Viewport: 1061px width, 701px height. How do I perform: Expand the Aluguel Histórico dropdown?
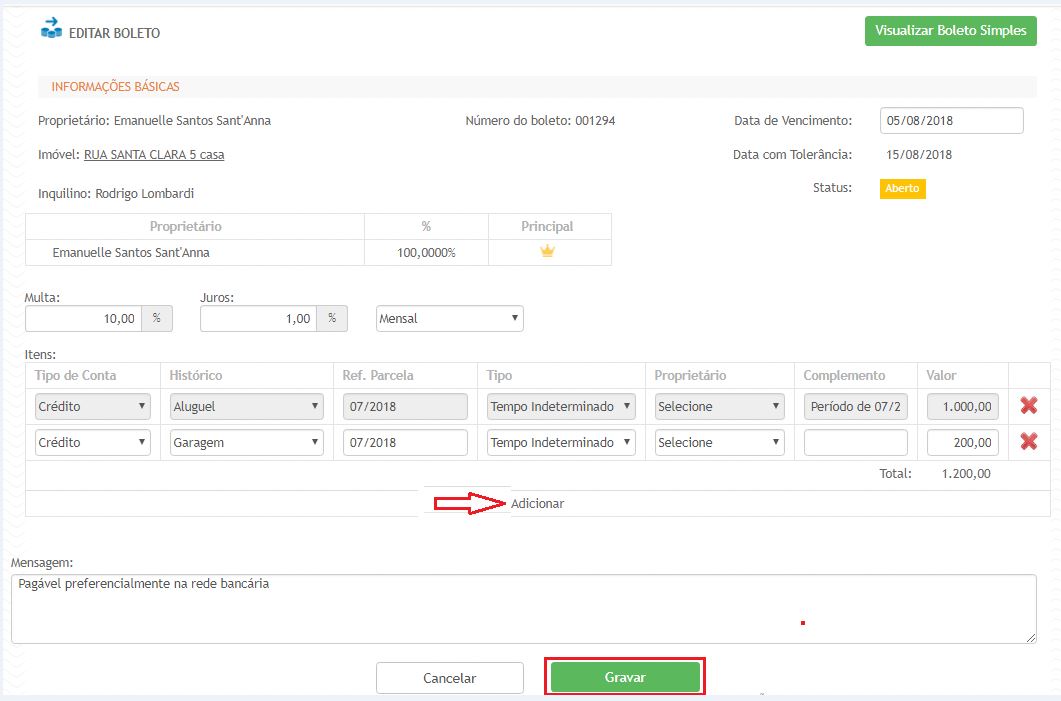246,406
